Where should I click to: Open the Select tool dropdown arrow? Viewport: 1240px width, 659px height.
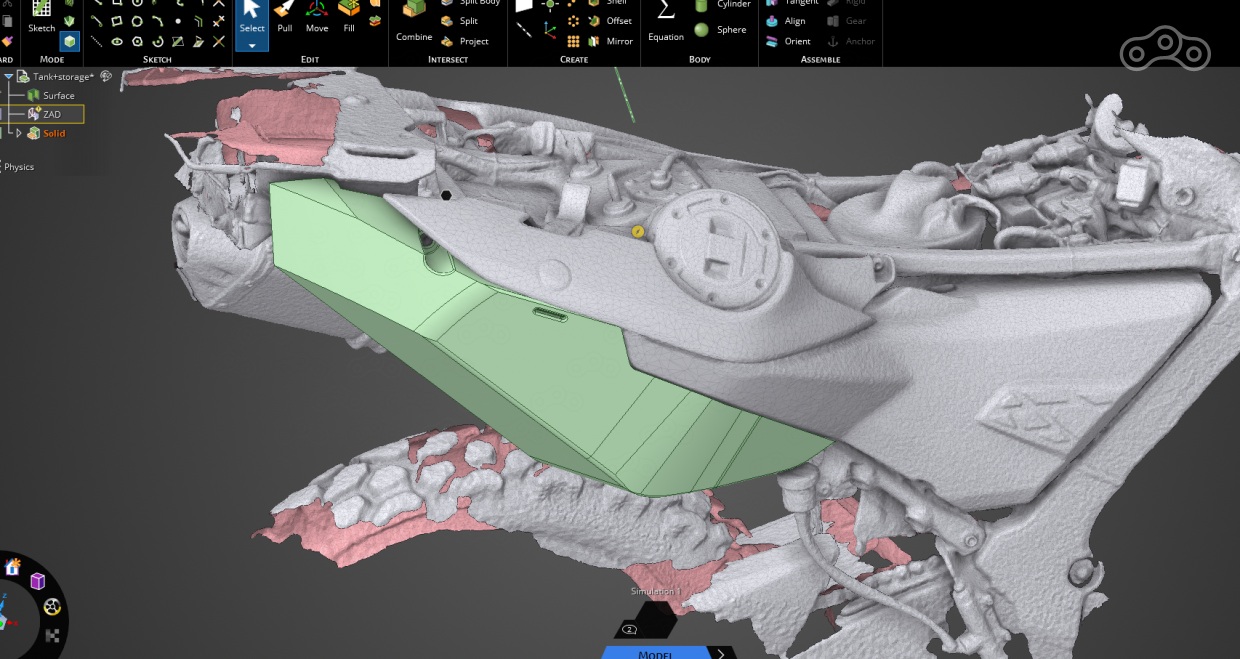pyautogui.click(x=252, y=45)
